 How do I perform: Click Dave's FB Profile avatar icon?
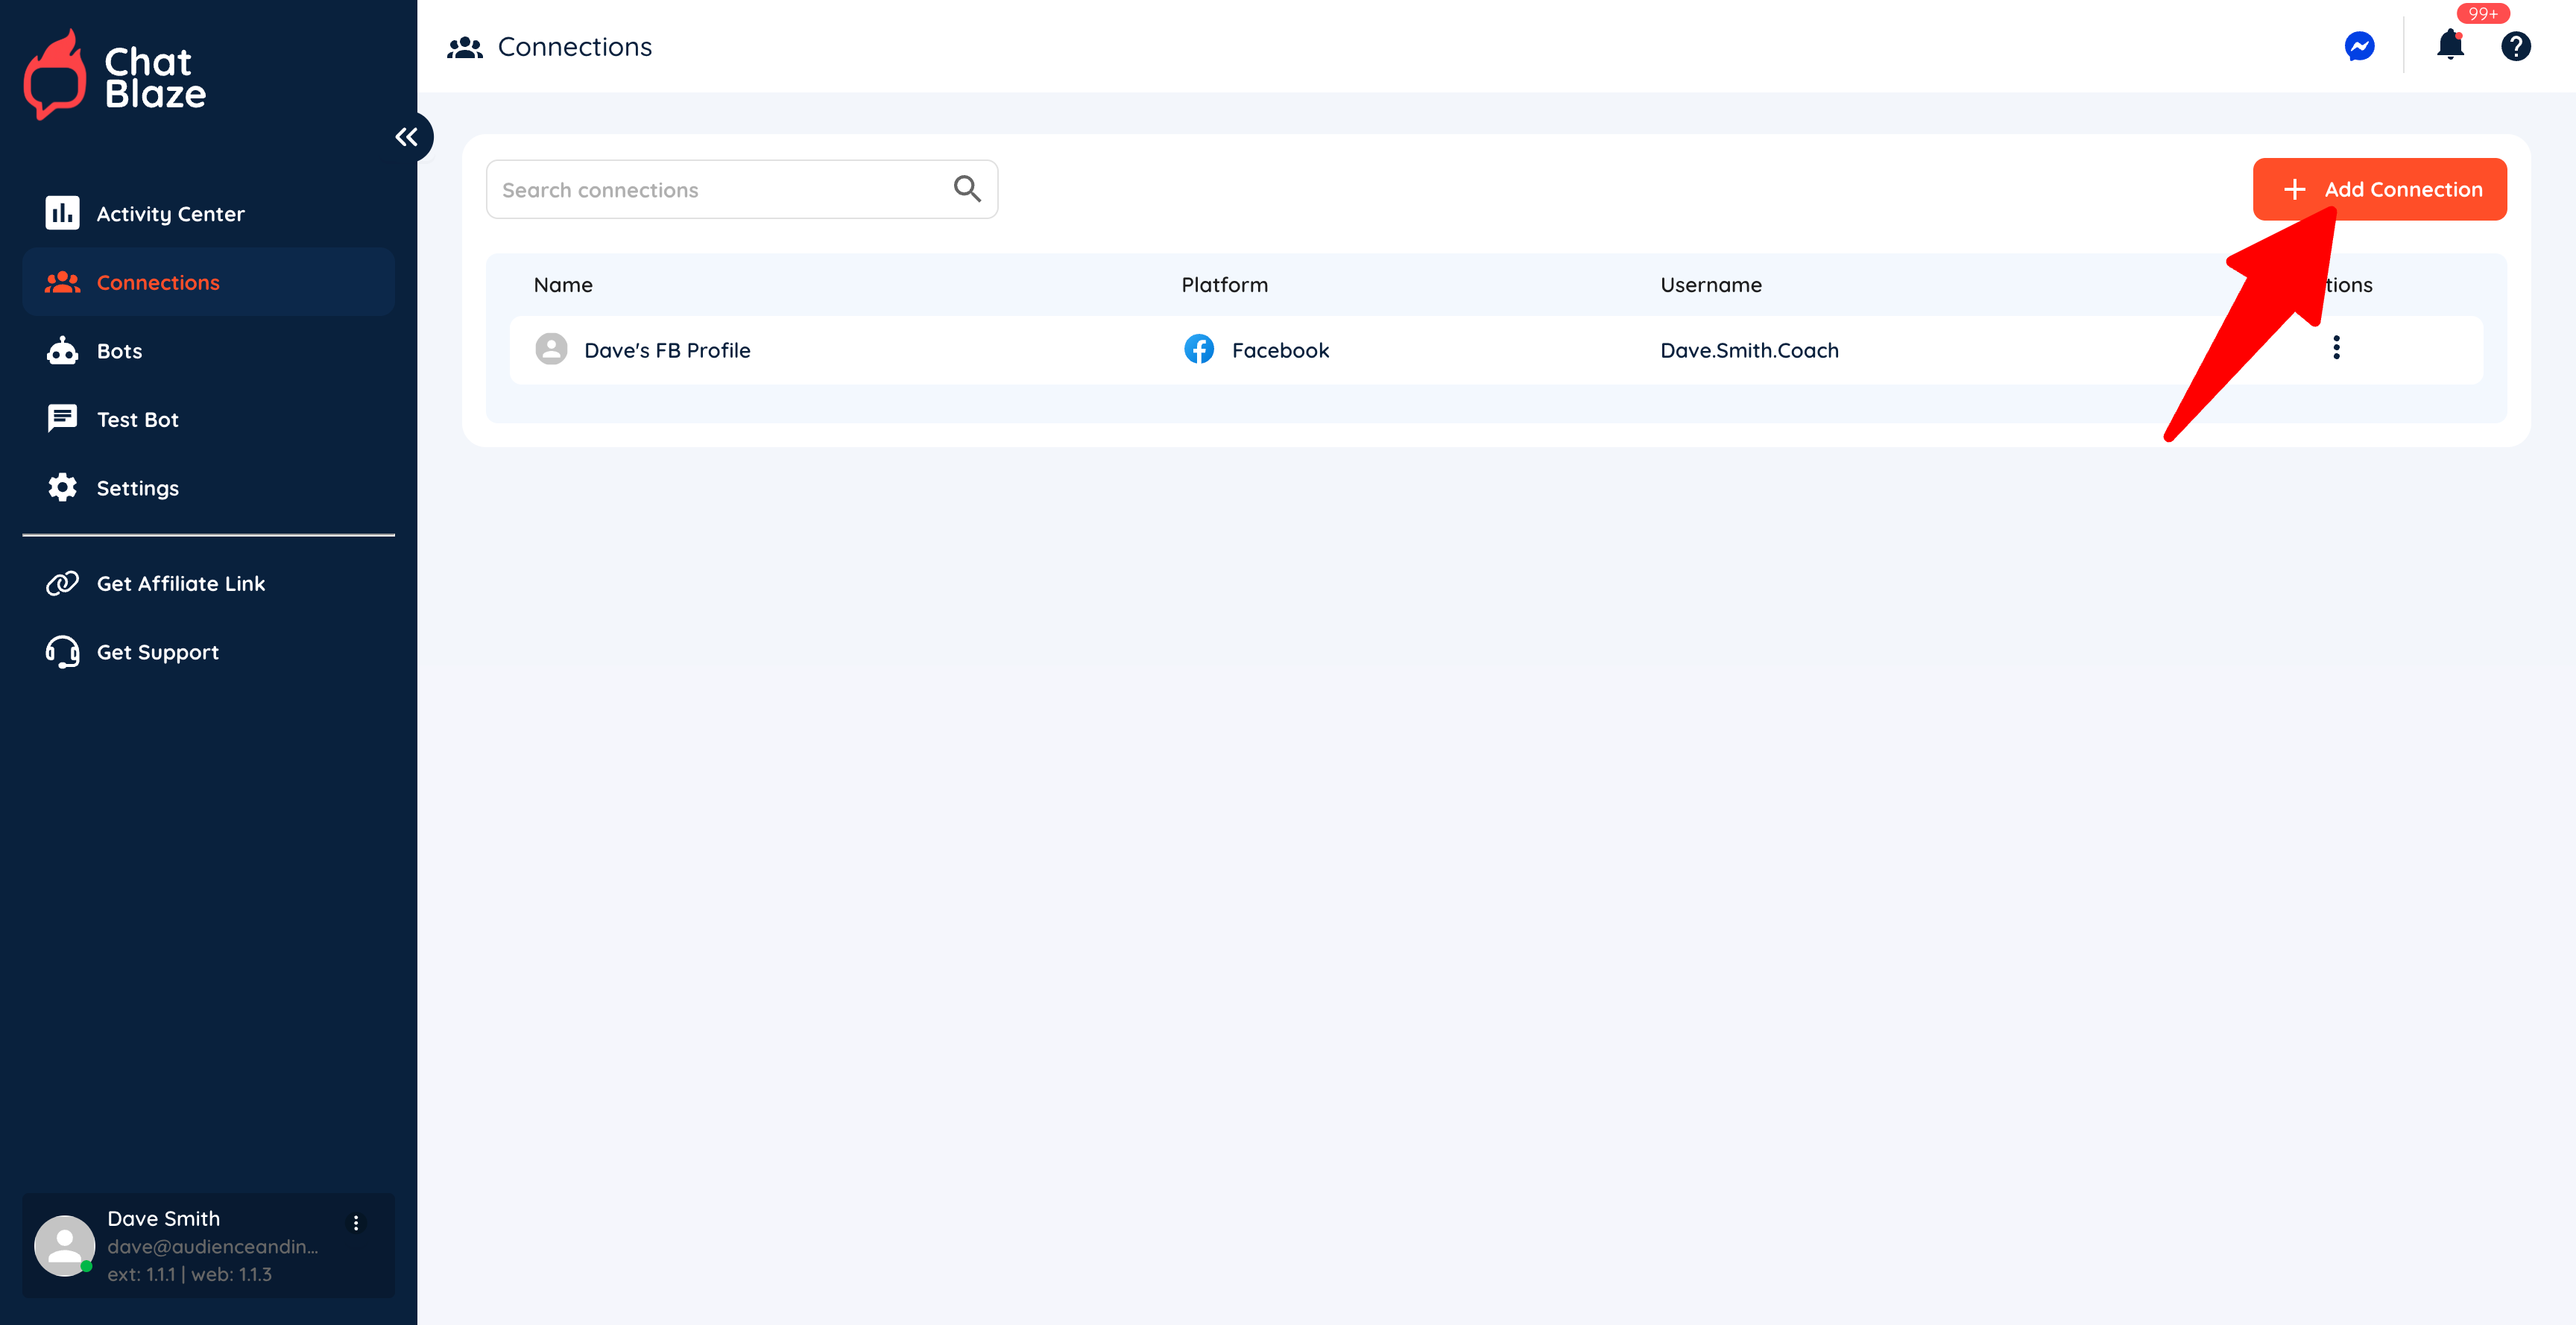[551, 349]
